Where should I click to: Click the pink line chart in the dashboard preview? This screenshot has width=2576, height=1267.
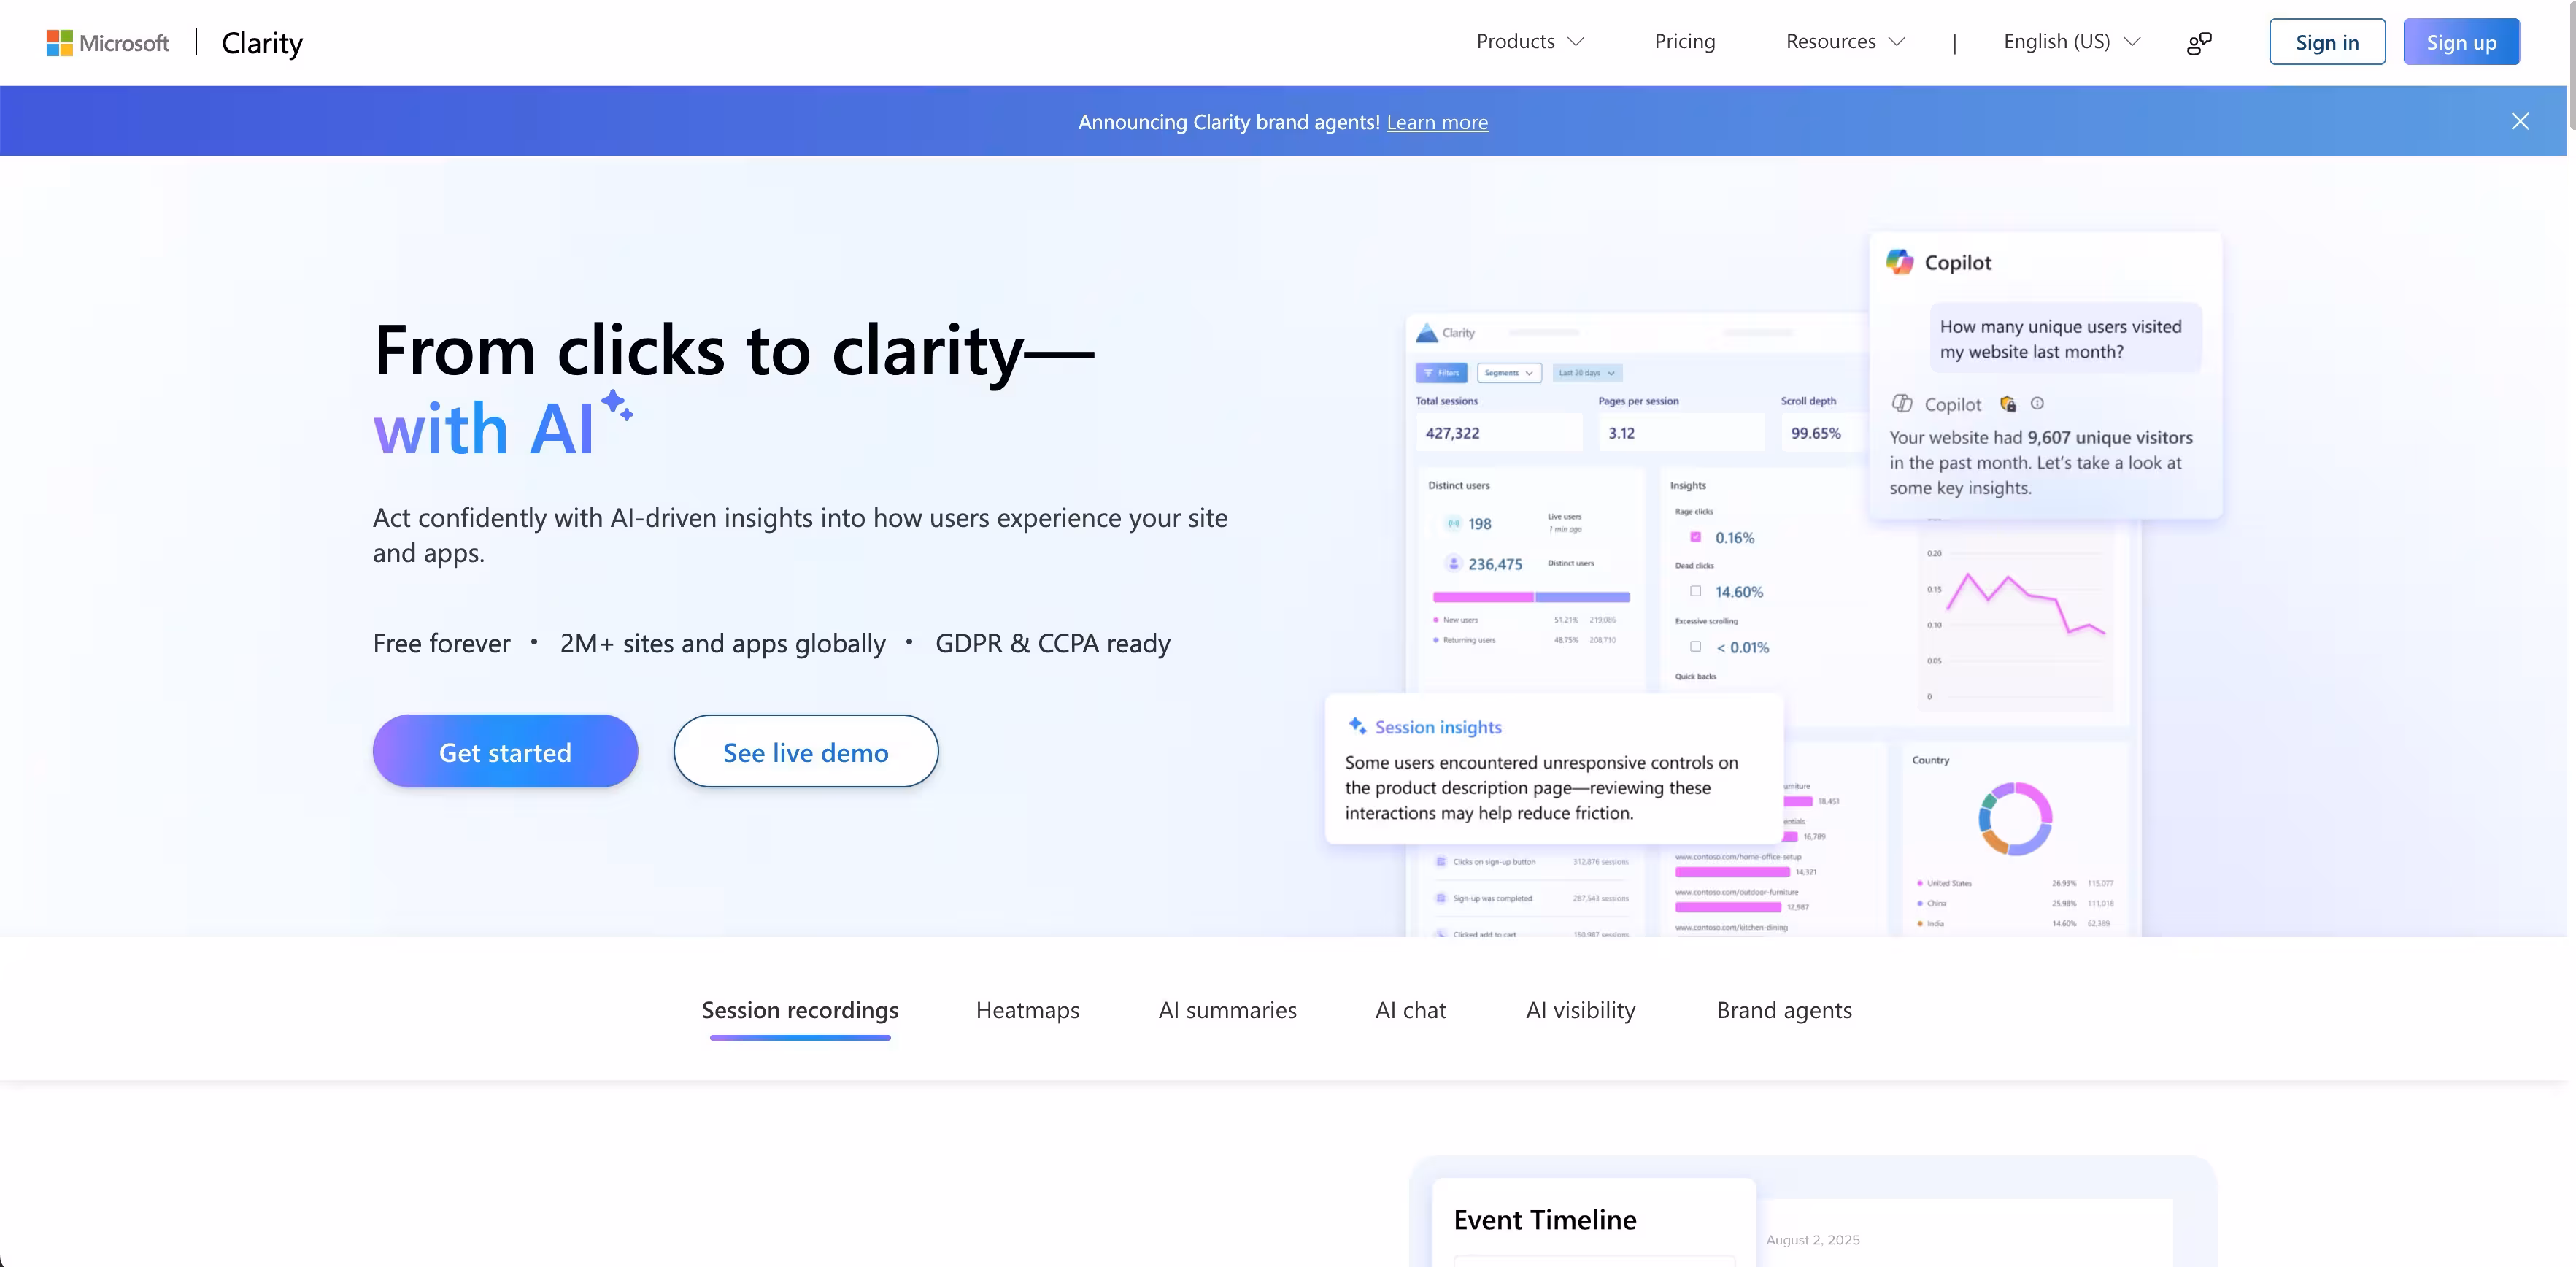[x=2025, y=604]
